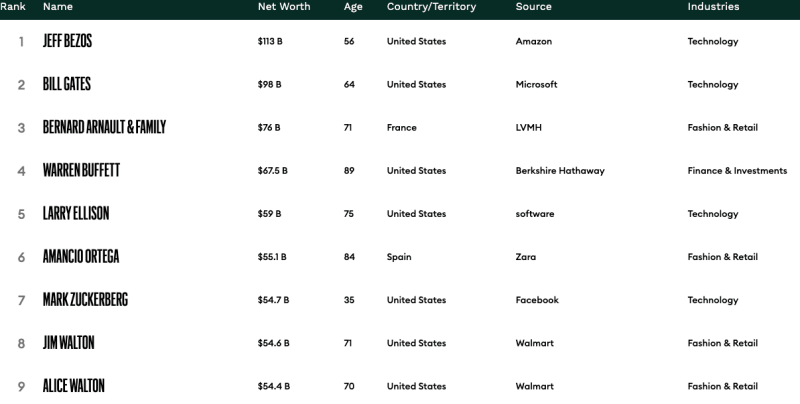800x404 pixels.
Task: Click the Country/Territory column header
Action: (431, 7)
